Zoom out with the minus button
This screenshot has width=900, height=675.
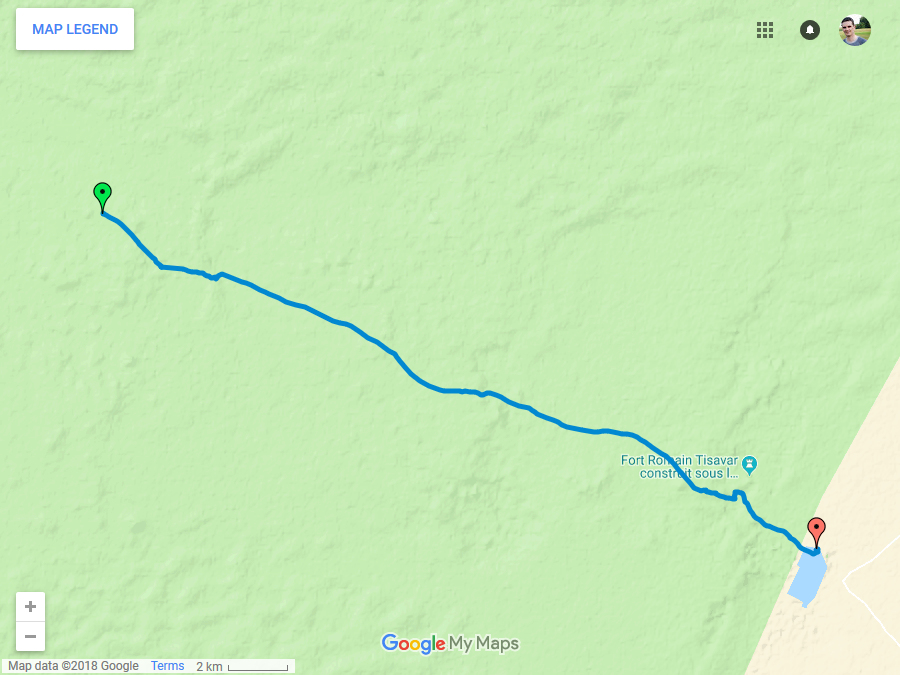pyautogui.click(x=30, y=637)
